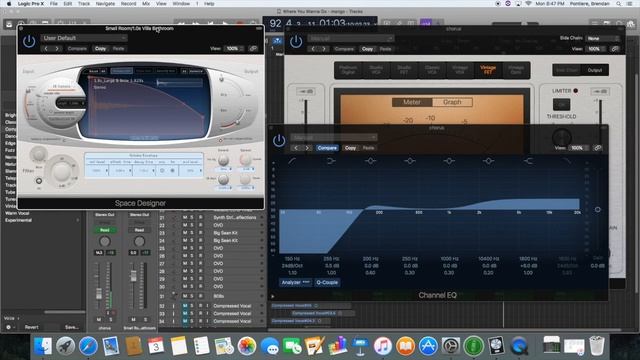
Task: Open Channel EQ preset dropdown
Action: click(x=334, y=138)
